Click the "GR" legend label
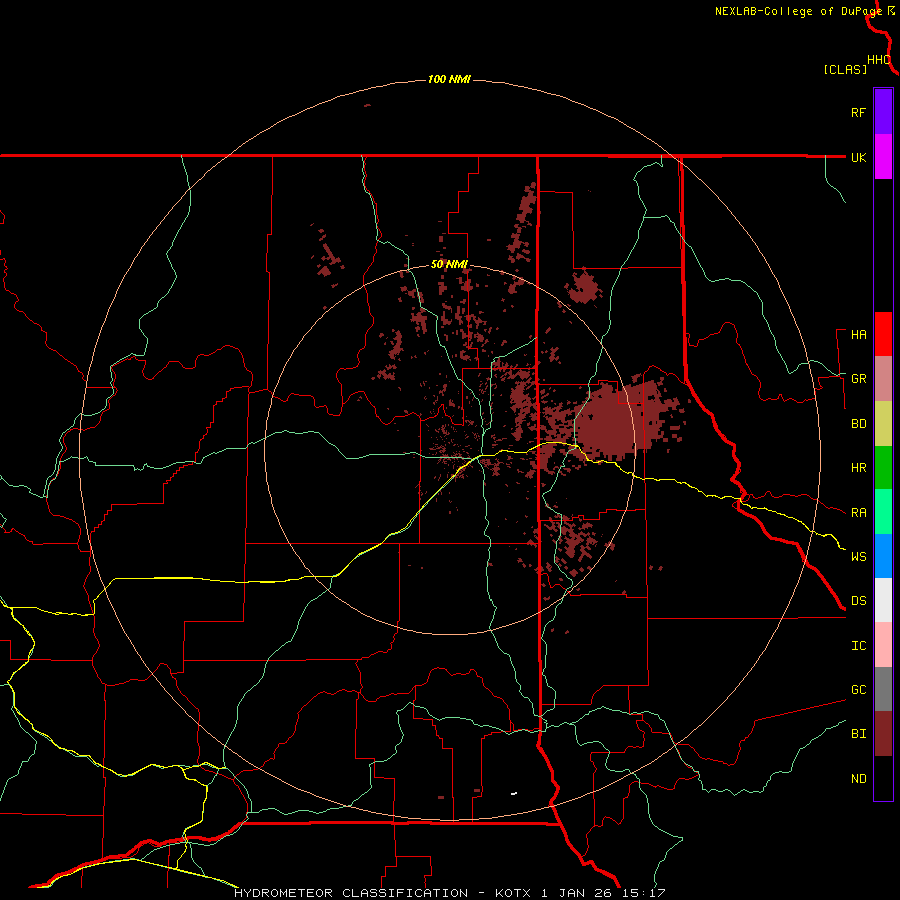The width and height of the screenshot is (900, 900). click(858, 379)
